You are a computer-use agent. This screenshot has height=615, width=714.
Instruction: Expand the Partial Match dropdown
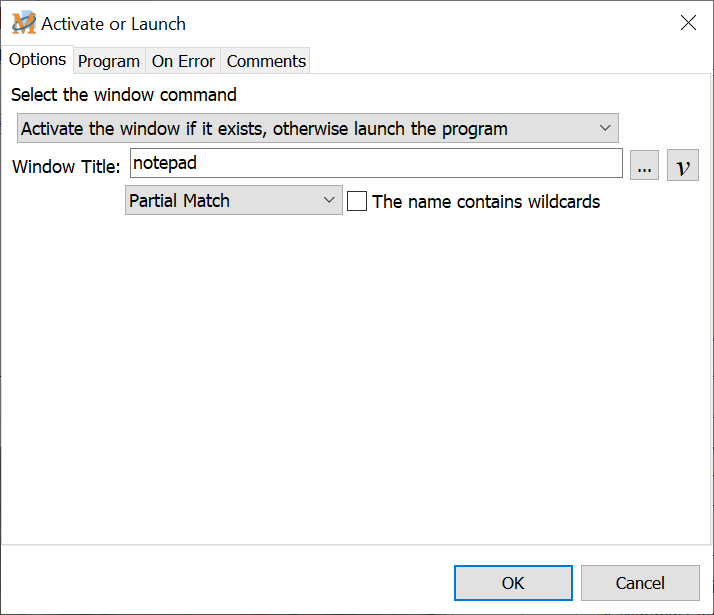point(233,201)
